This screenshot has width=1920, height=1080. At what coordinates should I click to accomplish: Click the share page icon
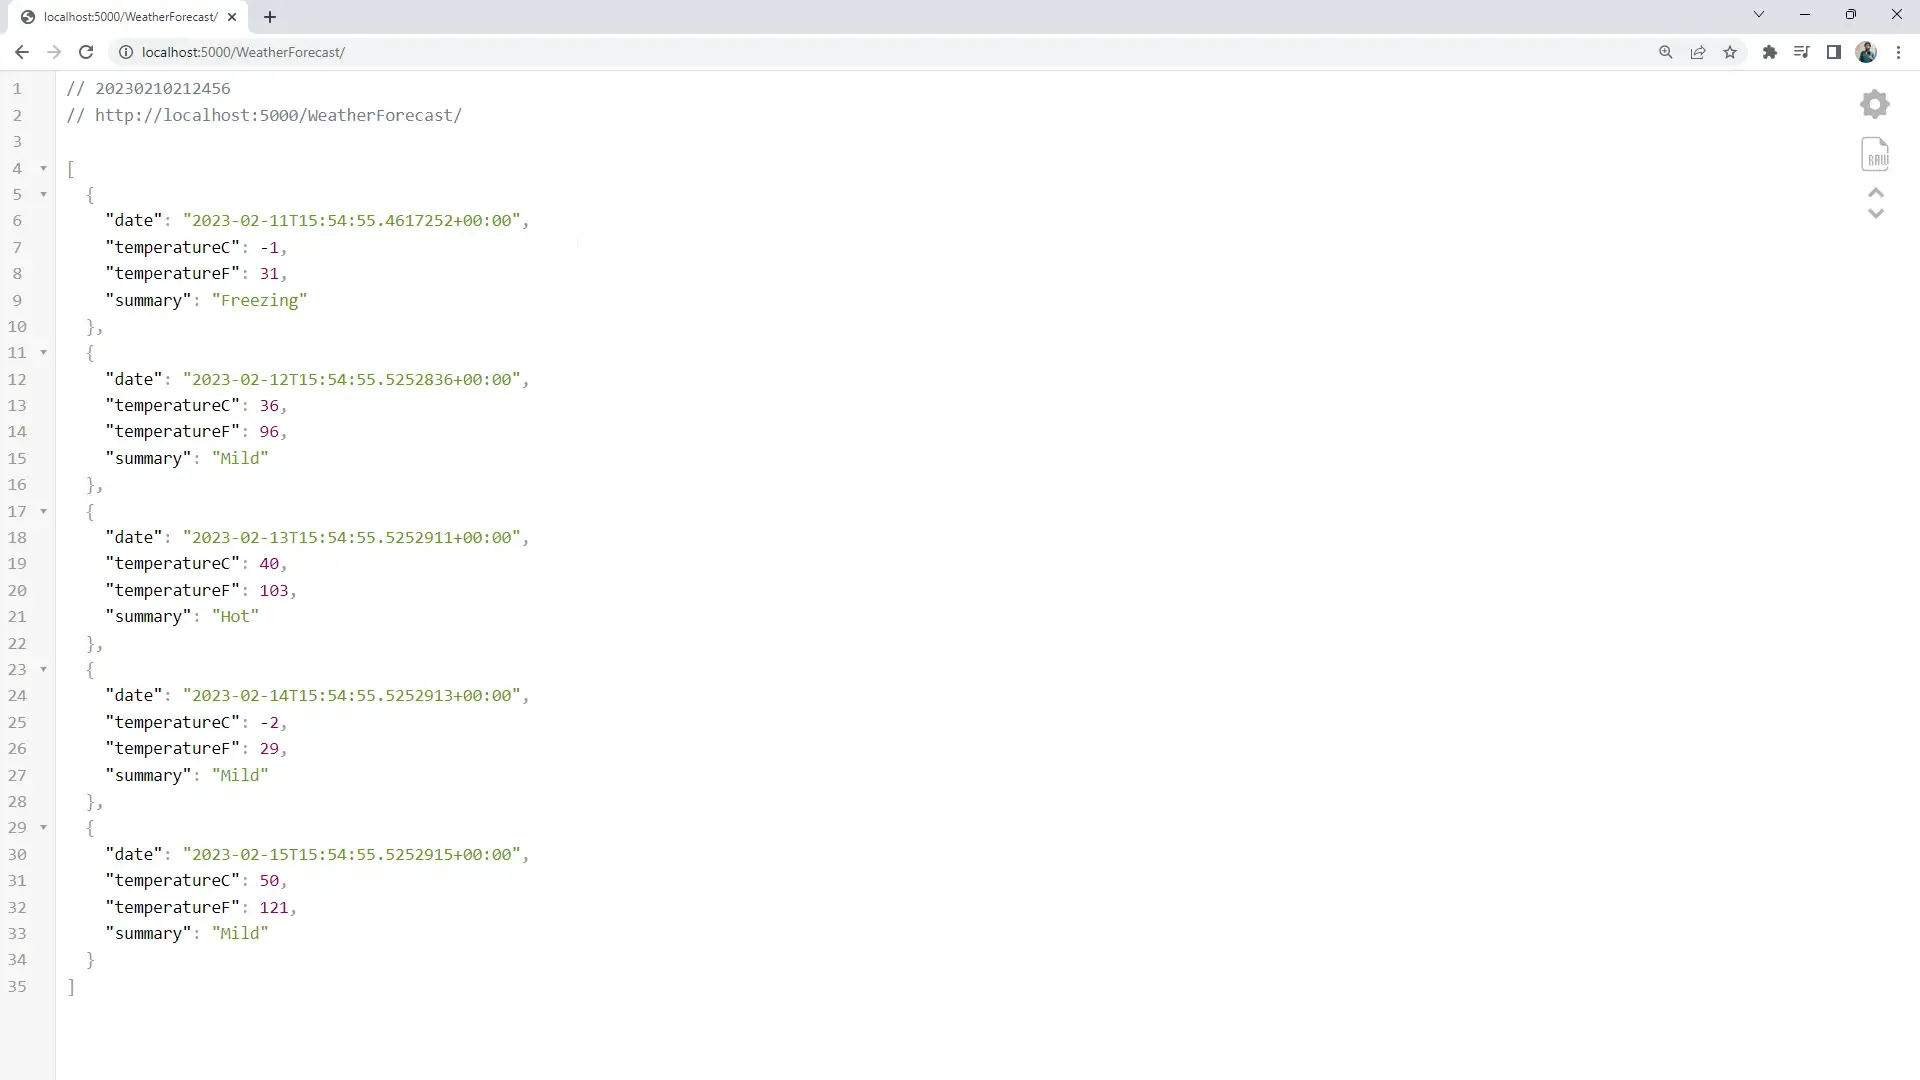(x=1697, y=52)
